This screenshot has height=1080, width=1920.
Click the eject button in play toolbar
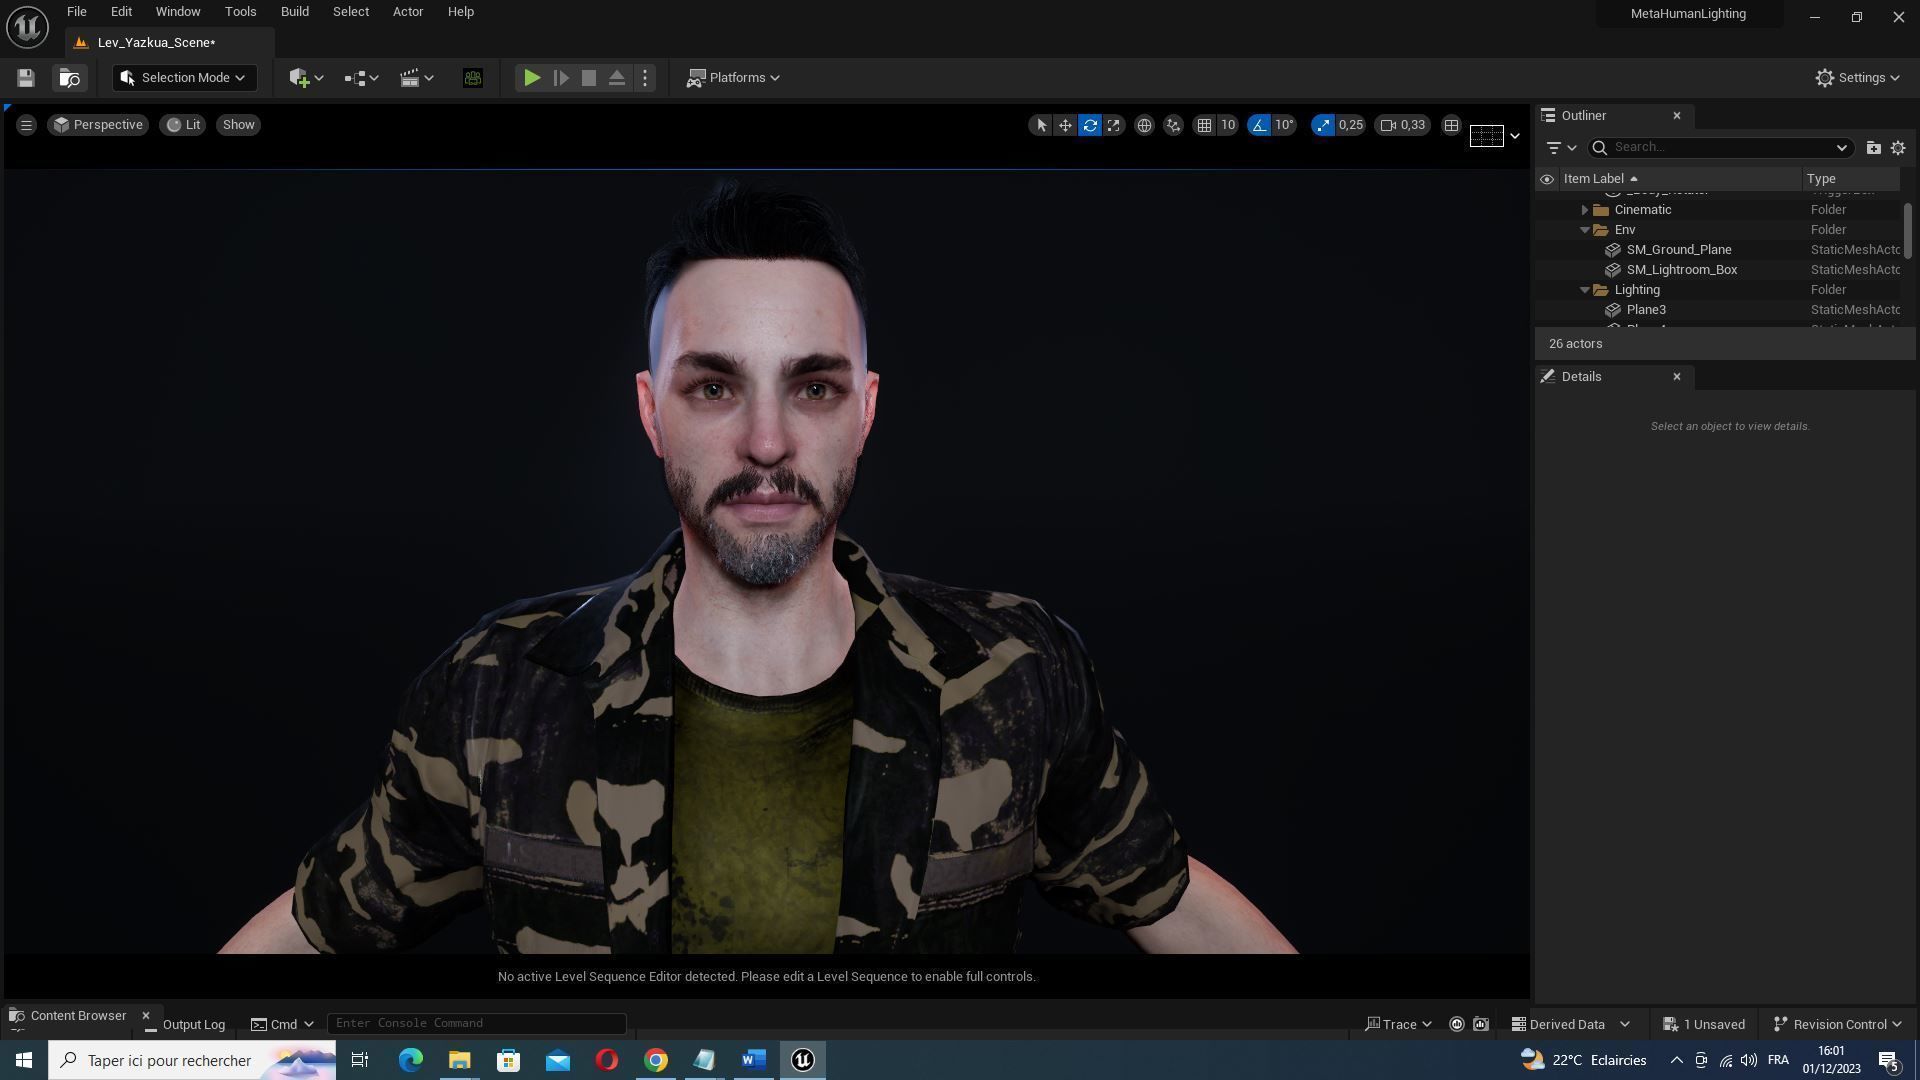617,78
